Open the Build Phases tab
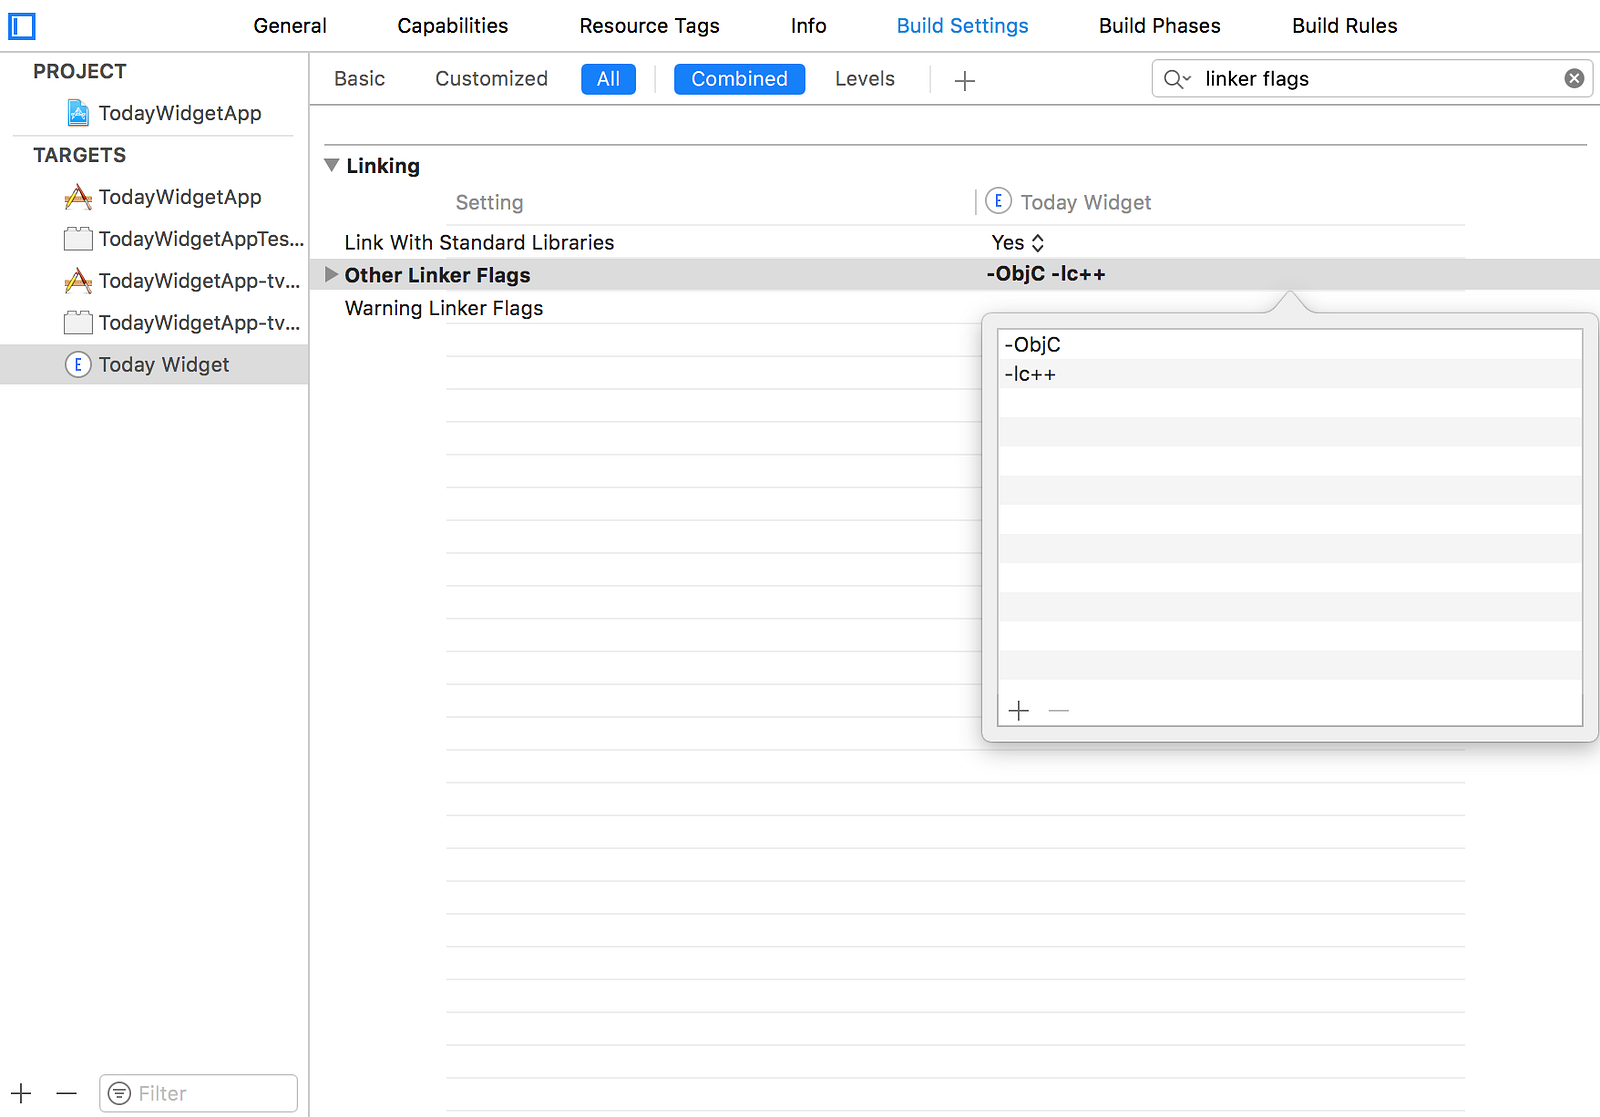 [1160, 26]
